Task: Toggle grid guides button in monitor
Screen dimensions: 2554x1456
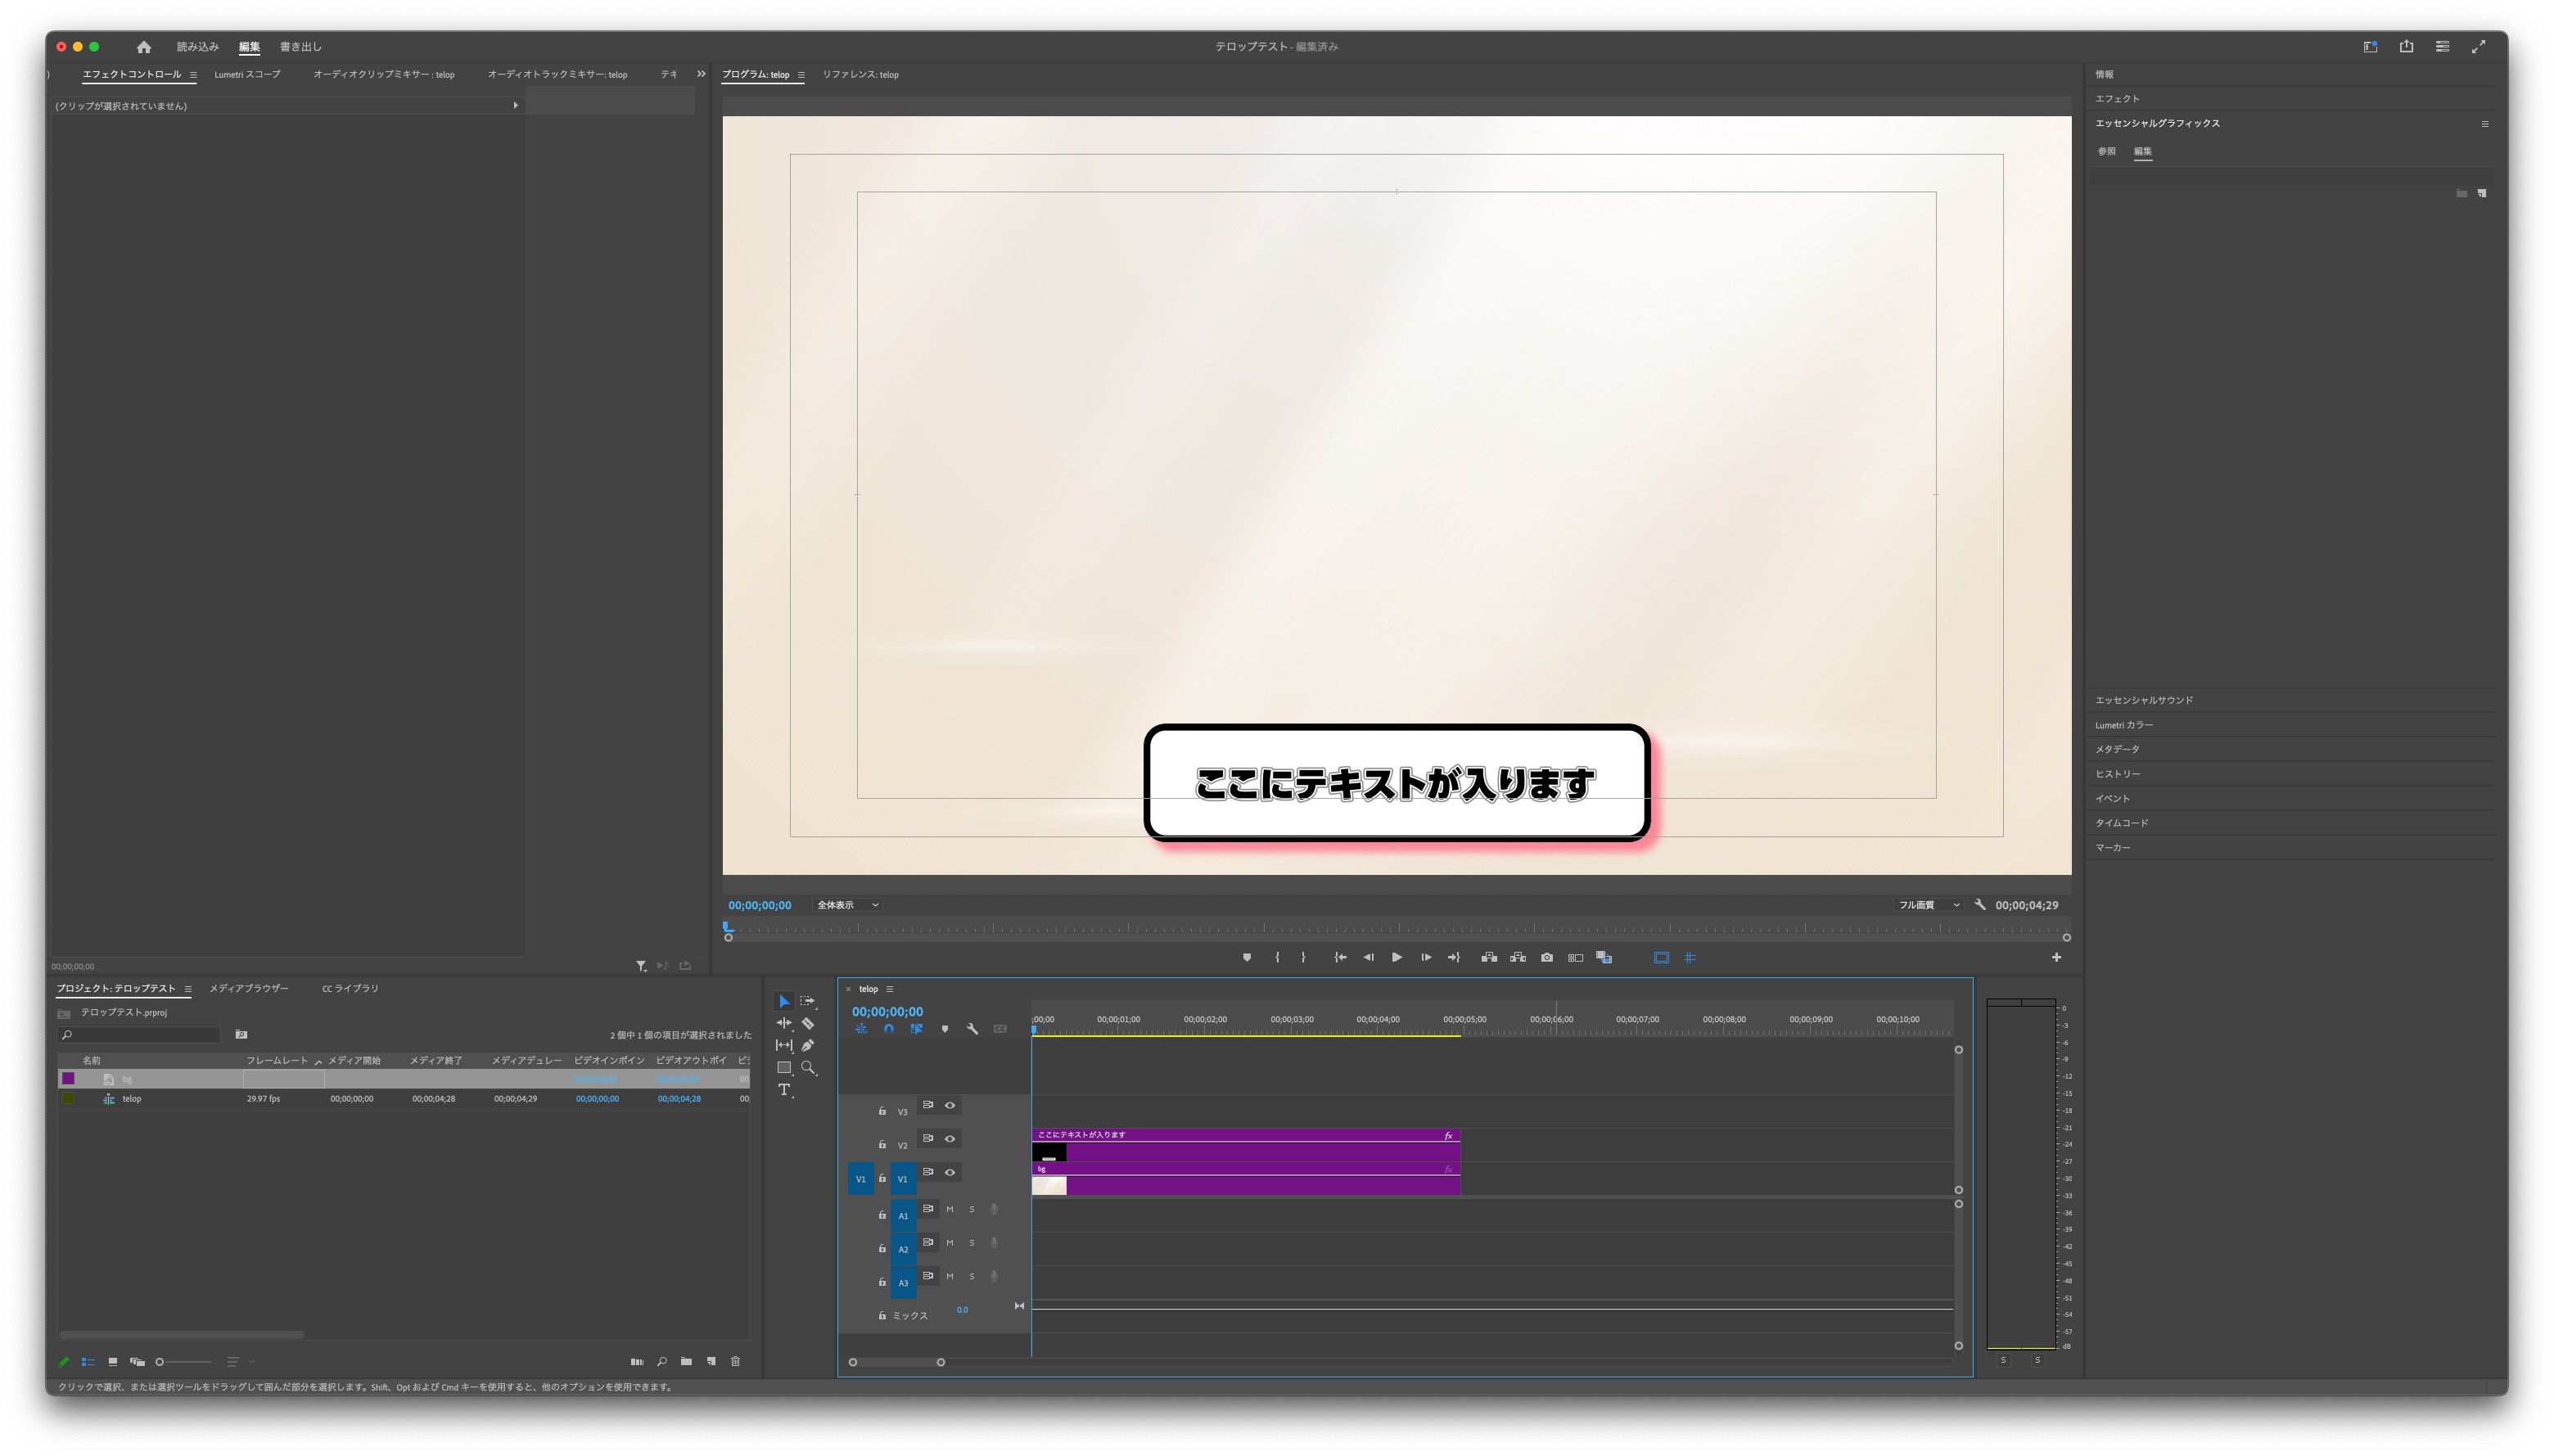Action: tap(1690, 957)
